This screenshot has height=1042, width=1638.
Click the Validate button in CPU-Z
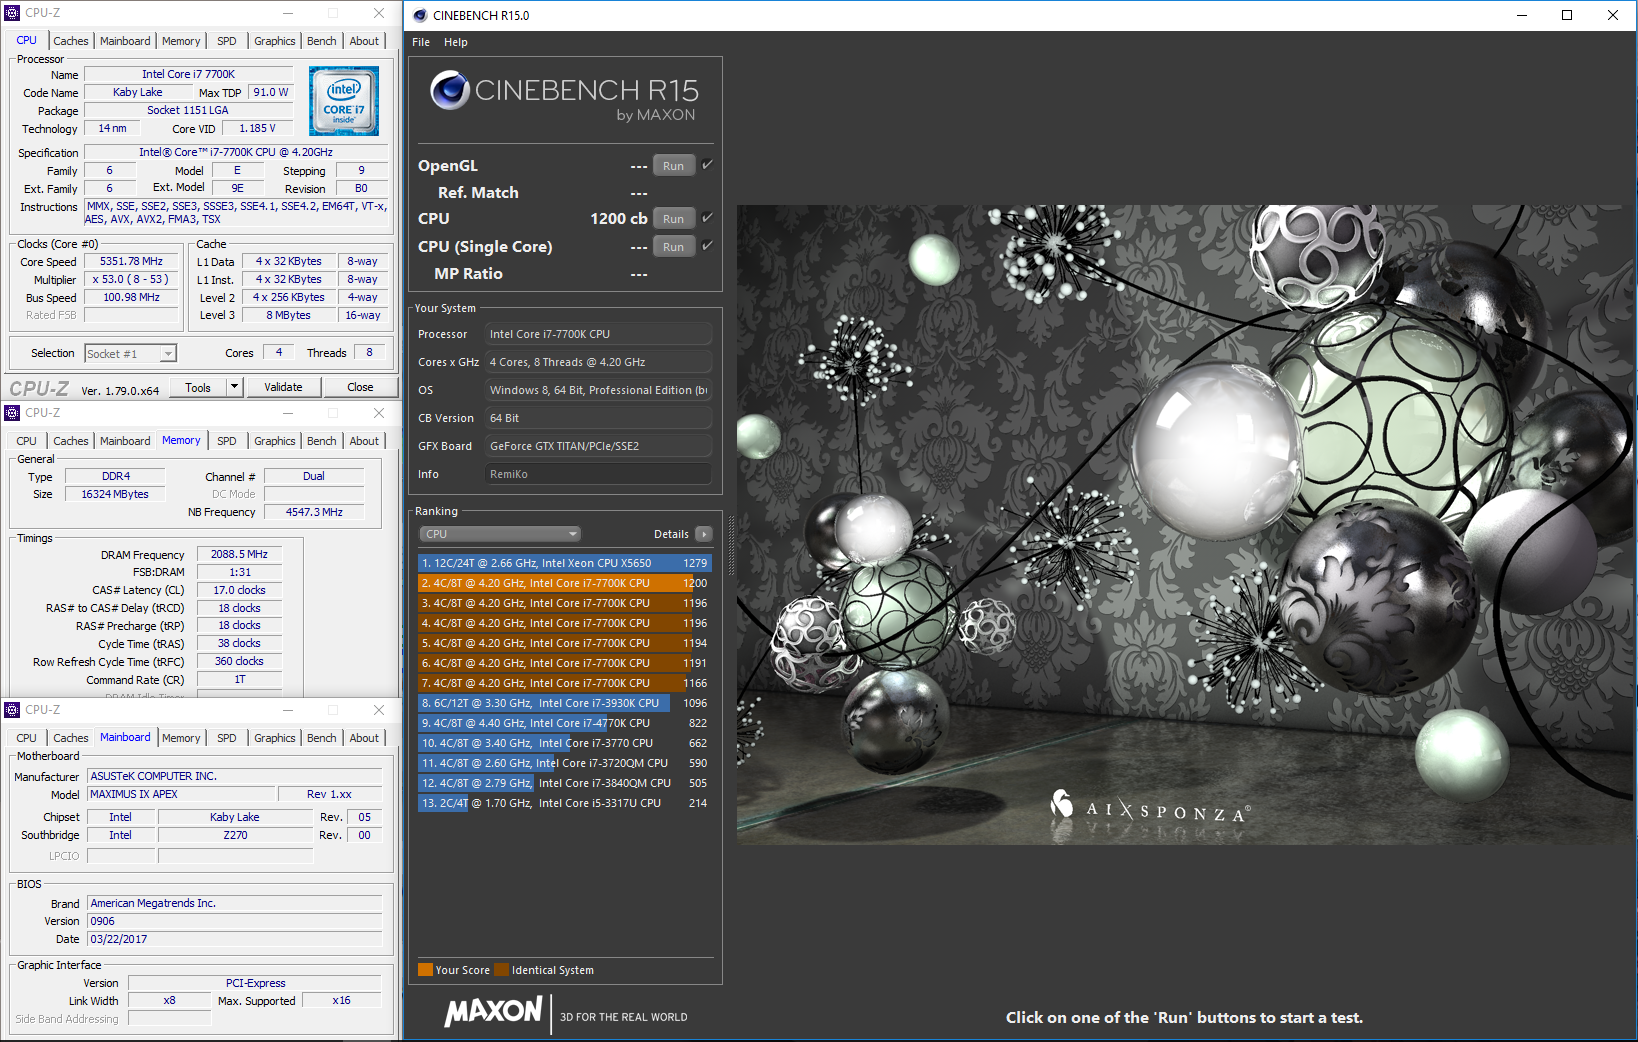click(x=283, y=387)
